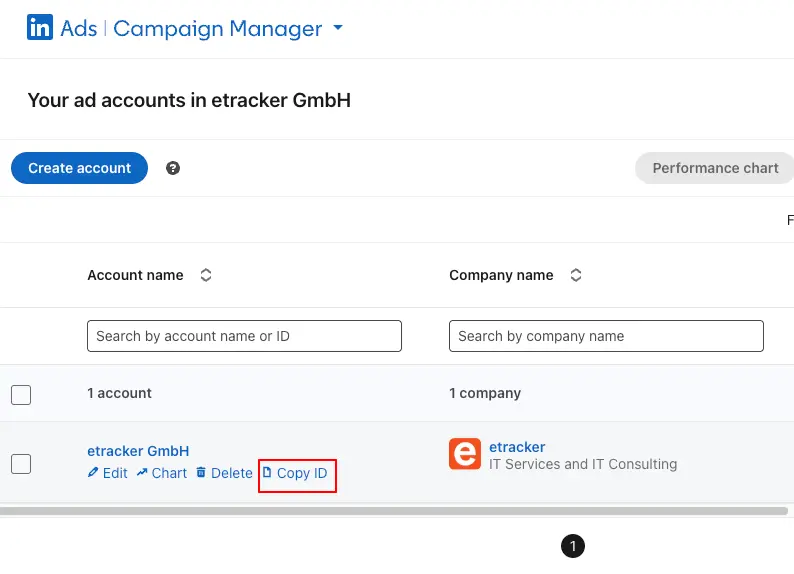Click the LinkedIn logo icon
This screenshot has height=574, width=794.
[x=40, y=28]
